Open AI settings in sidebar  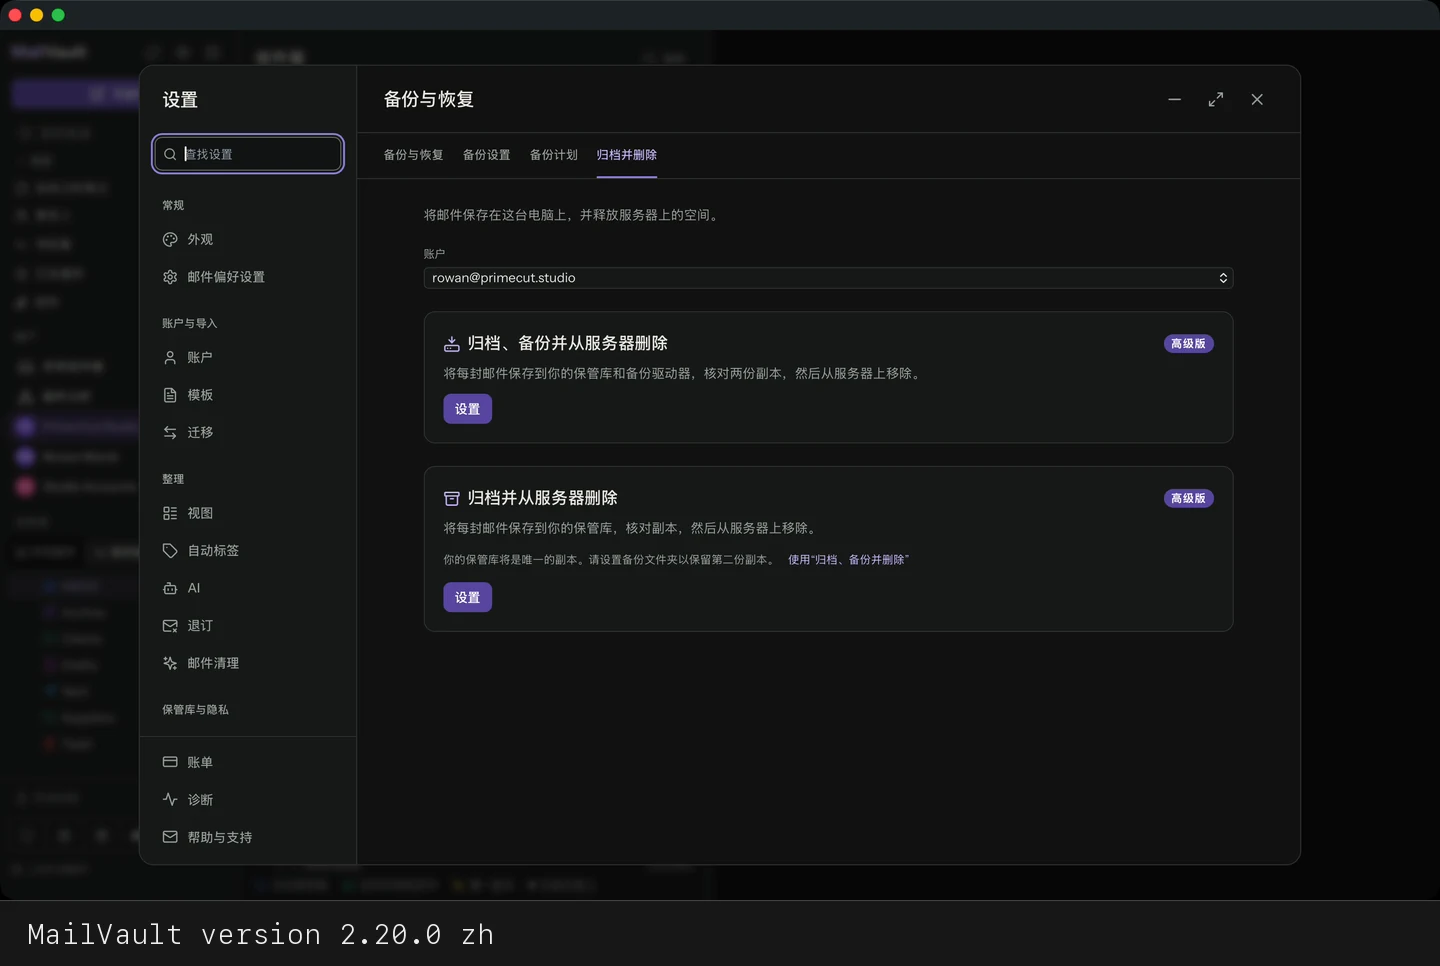pos(248,588)
